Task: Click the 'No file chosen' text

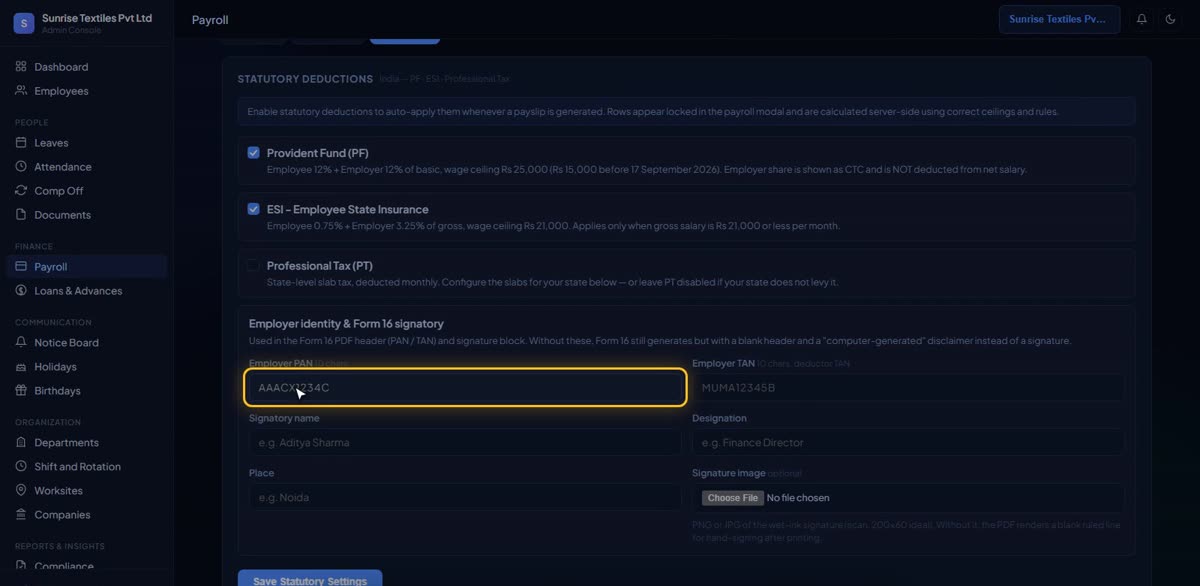Action: [798, 498]
